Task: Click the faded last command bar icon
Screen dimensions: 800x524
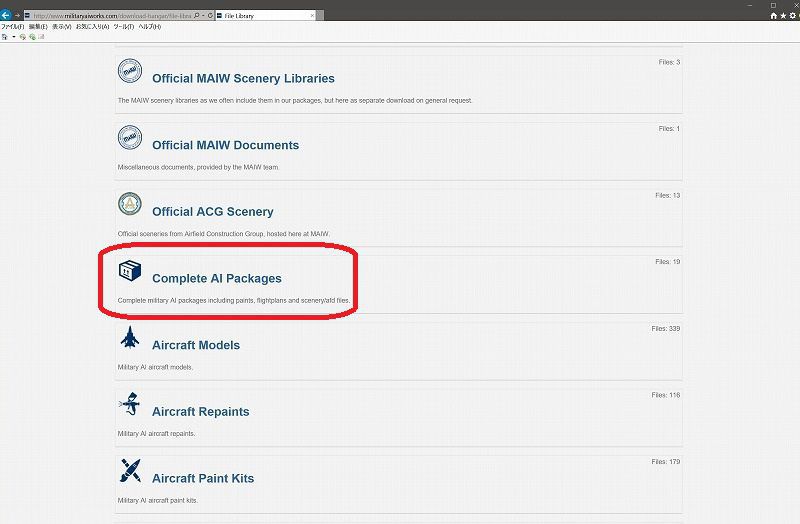Action: [x=41, y=37]
